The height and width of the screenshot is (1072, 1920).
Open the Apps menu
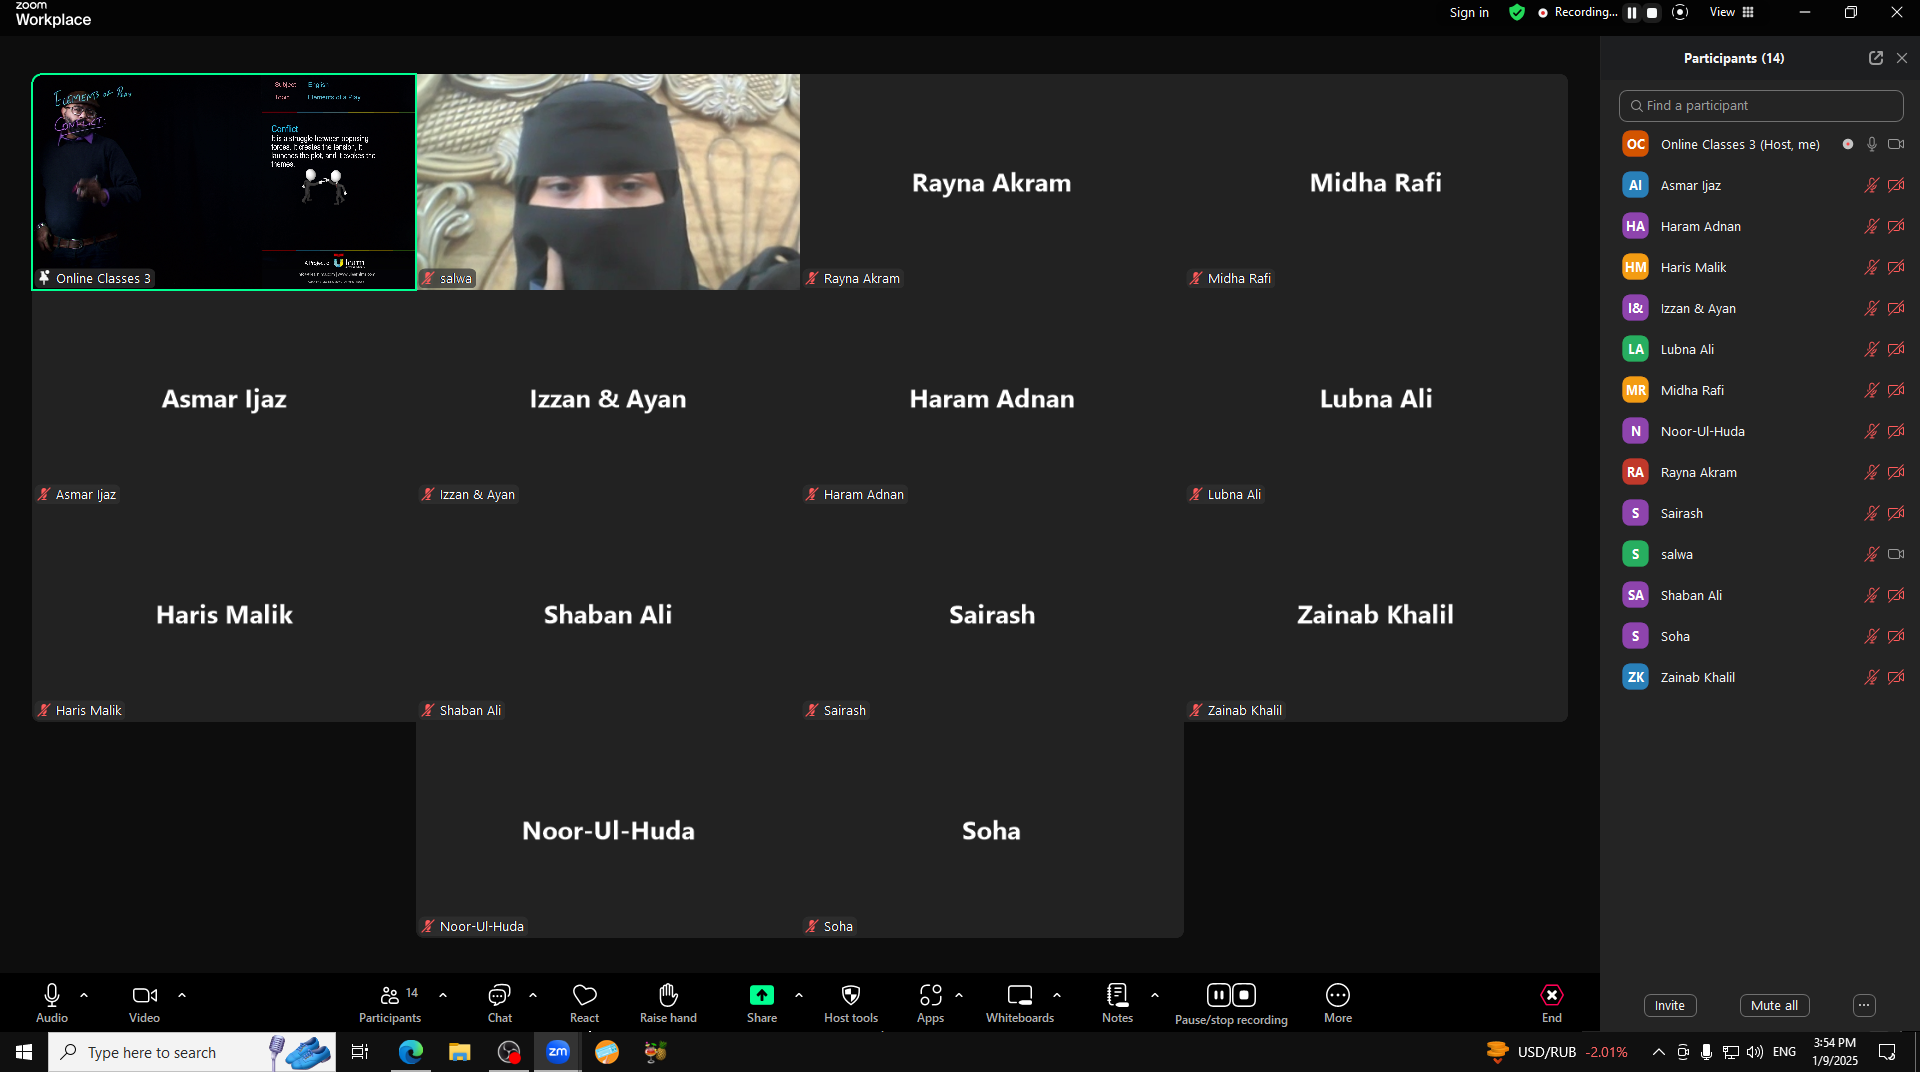pyautogui.click(x=930, y=1002)
